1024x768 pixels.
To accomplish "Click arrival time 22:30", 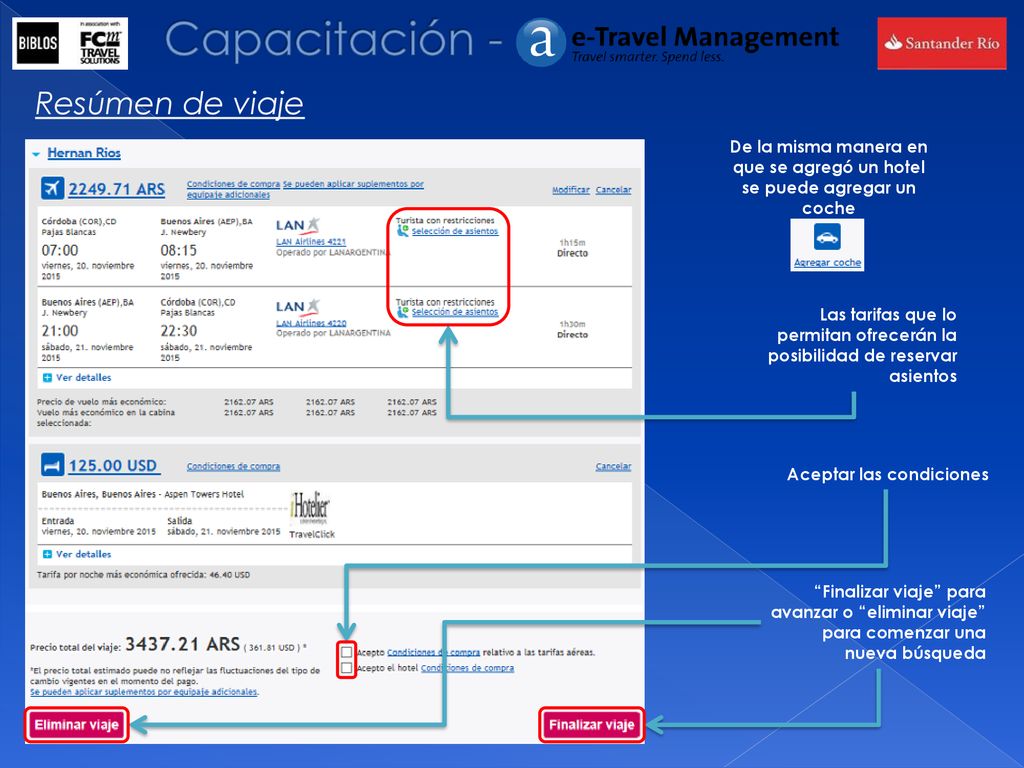I will pyautogui.click(x=178, y=331).
